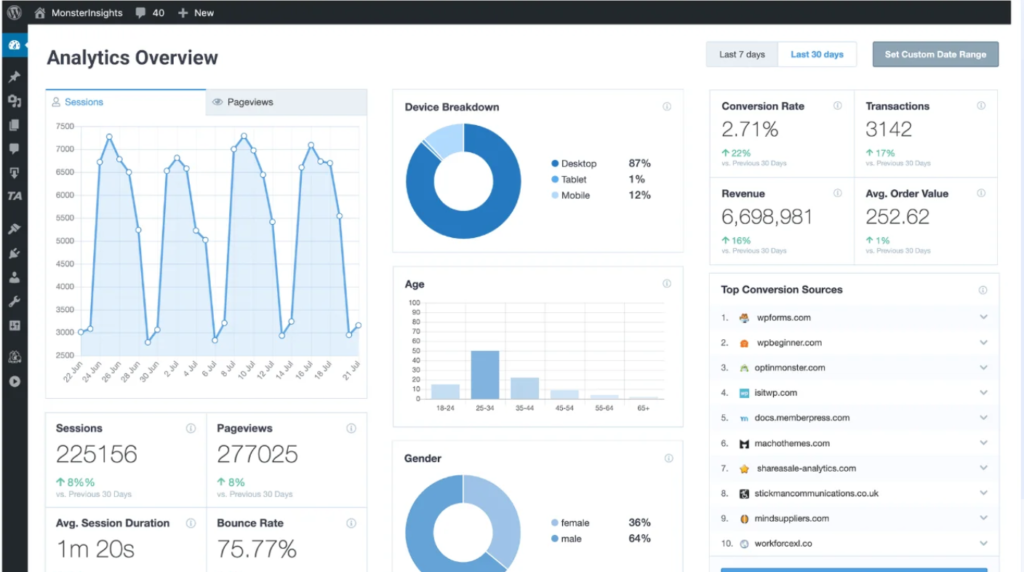Expand the wpbeginner.com source row
Image resolution: width=1024 pixels, height=572 pixels.
pyautogui.click(x=984, y=342)
